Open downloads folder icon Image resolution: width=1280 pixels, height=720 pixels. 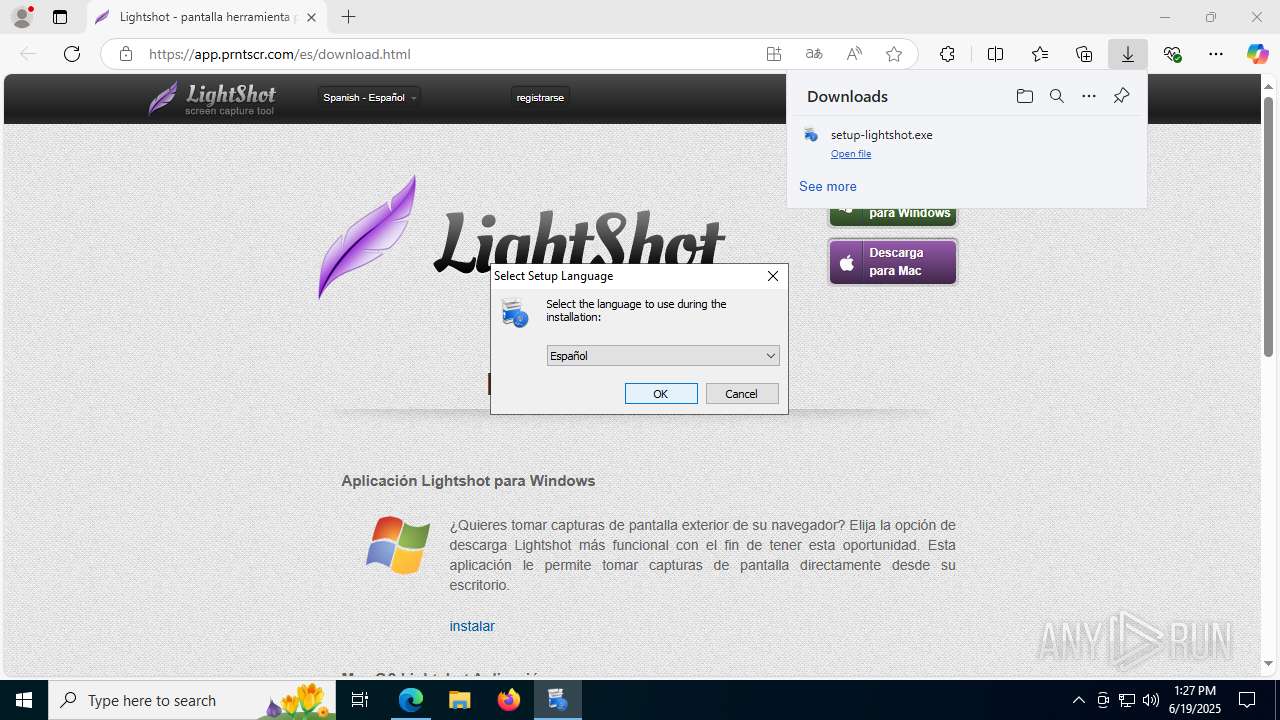(1024, 96)
